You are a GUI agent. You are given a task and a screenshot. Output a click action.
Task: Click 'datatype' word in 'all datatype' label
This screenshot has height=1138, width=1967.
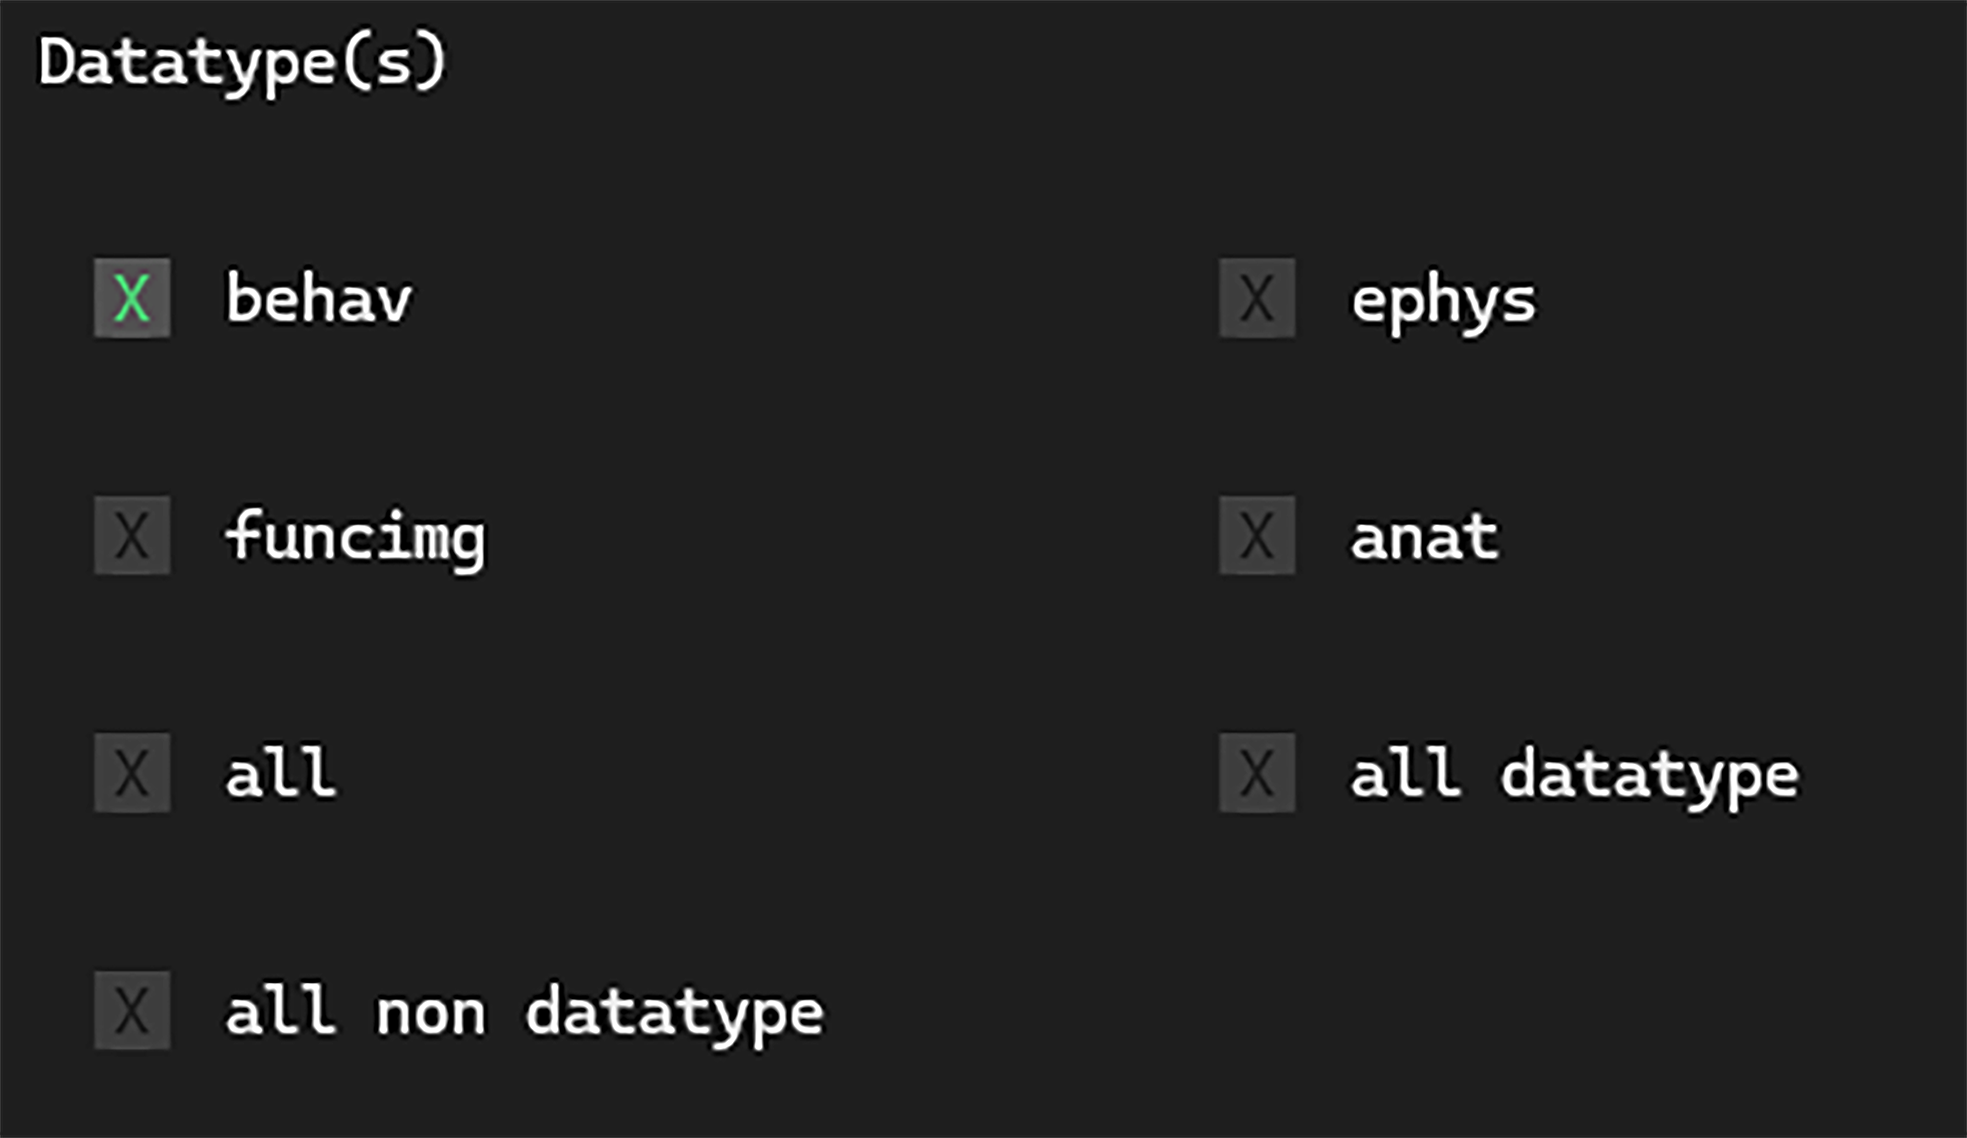(1649, 777)
